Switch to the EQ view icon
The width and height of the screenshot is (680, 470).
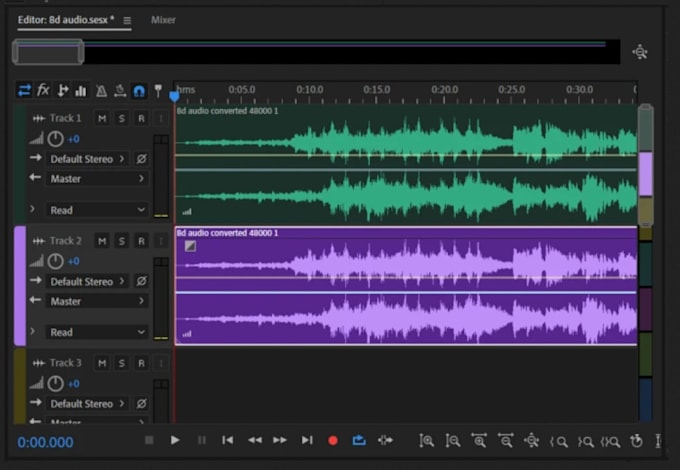[81, 90]
